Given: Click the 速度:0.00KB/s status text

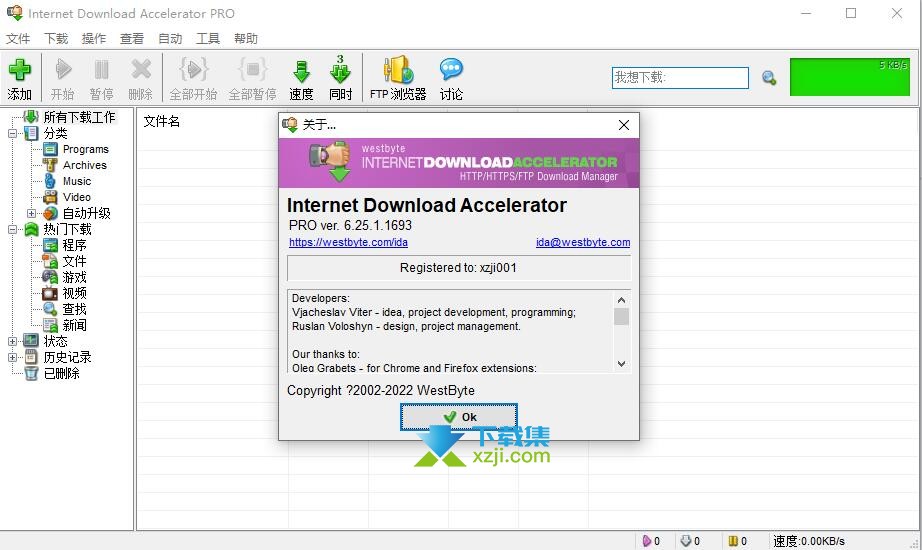Looking at the screenshot, I should point(809,541).
